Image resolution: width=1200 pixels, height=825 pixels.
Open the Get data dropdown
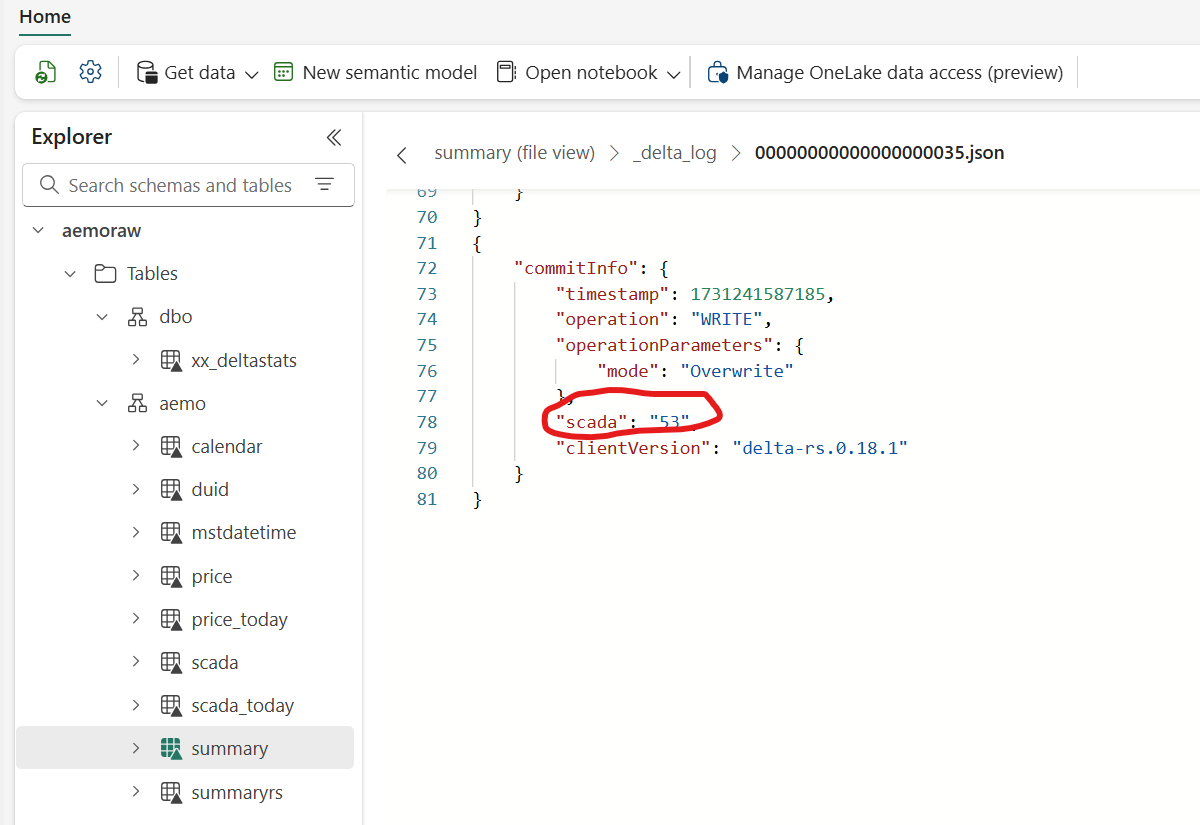click(x=197, y=72)
